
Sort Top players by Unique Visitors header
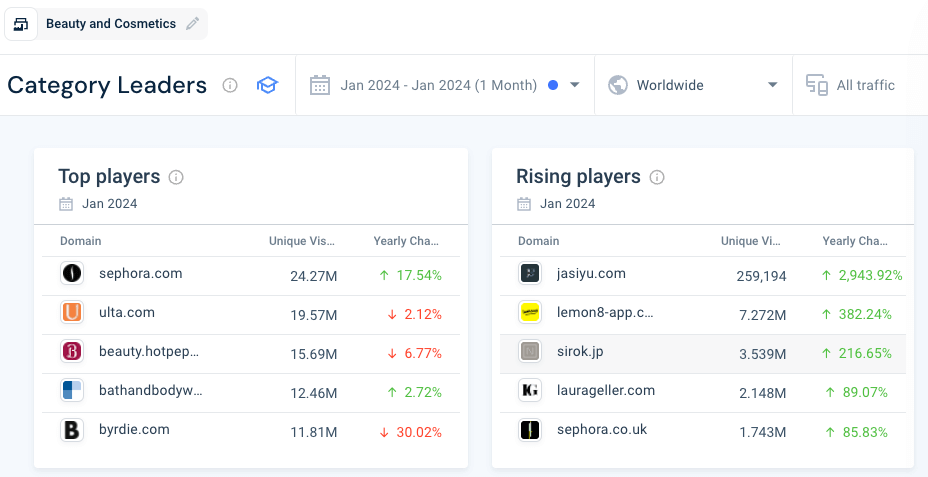302,241
